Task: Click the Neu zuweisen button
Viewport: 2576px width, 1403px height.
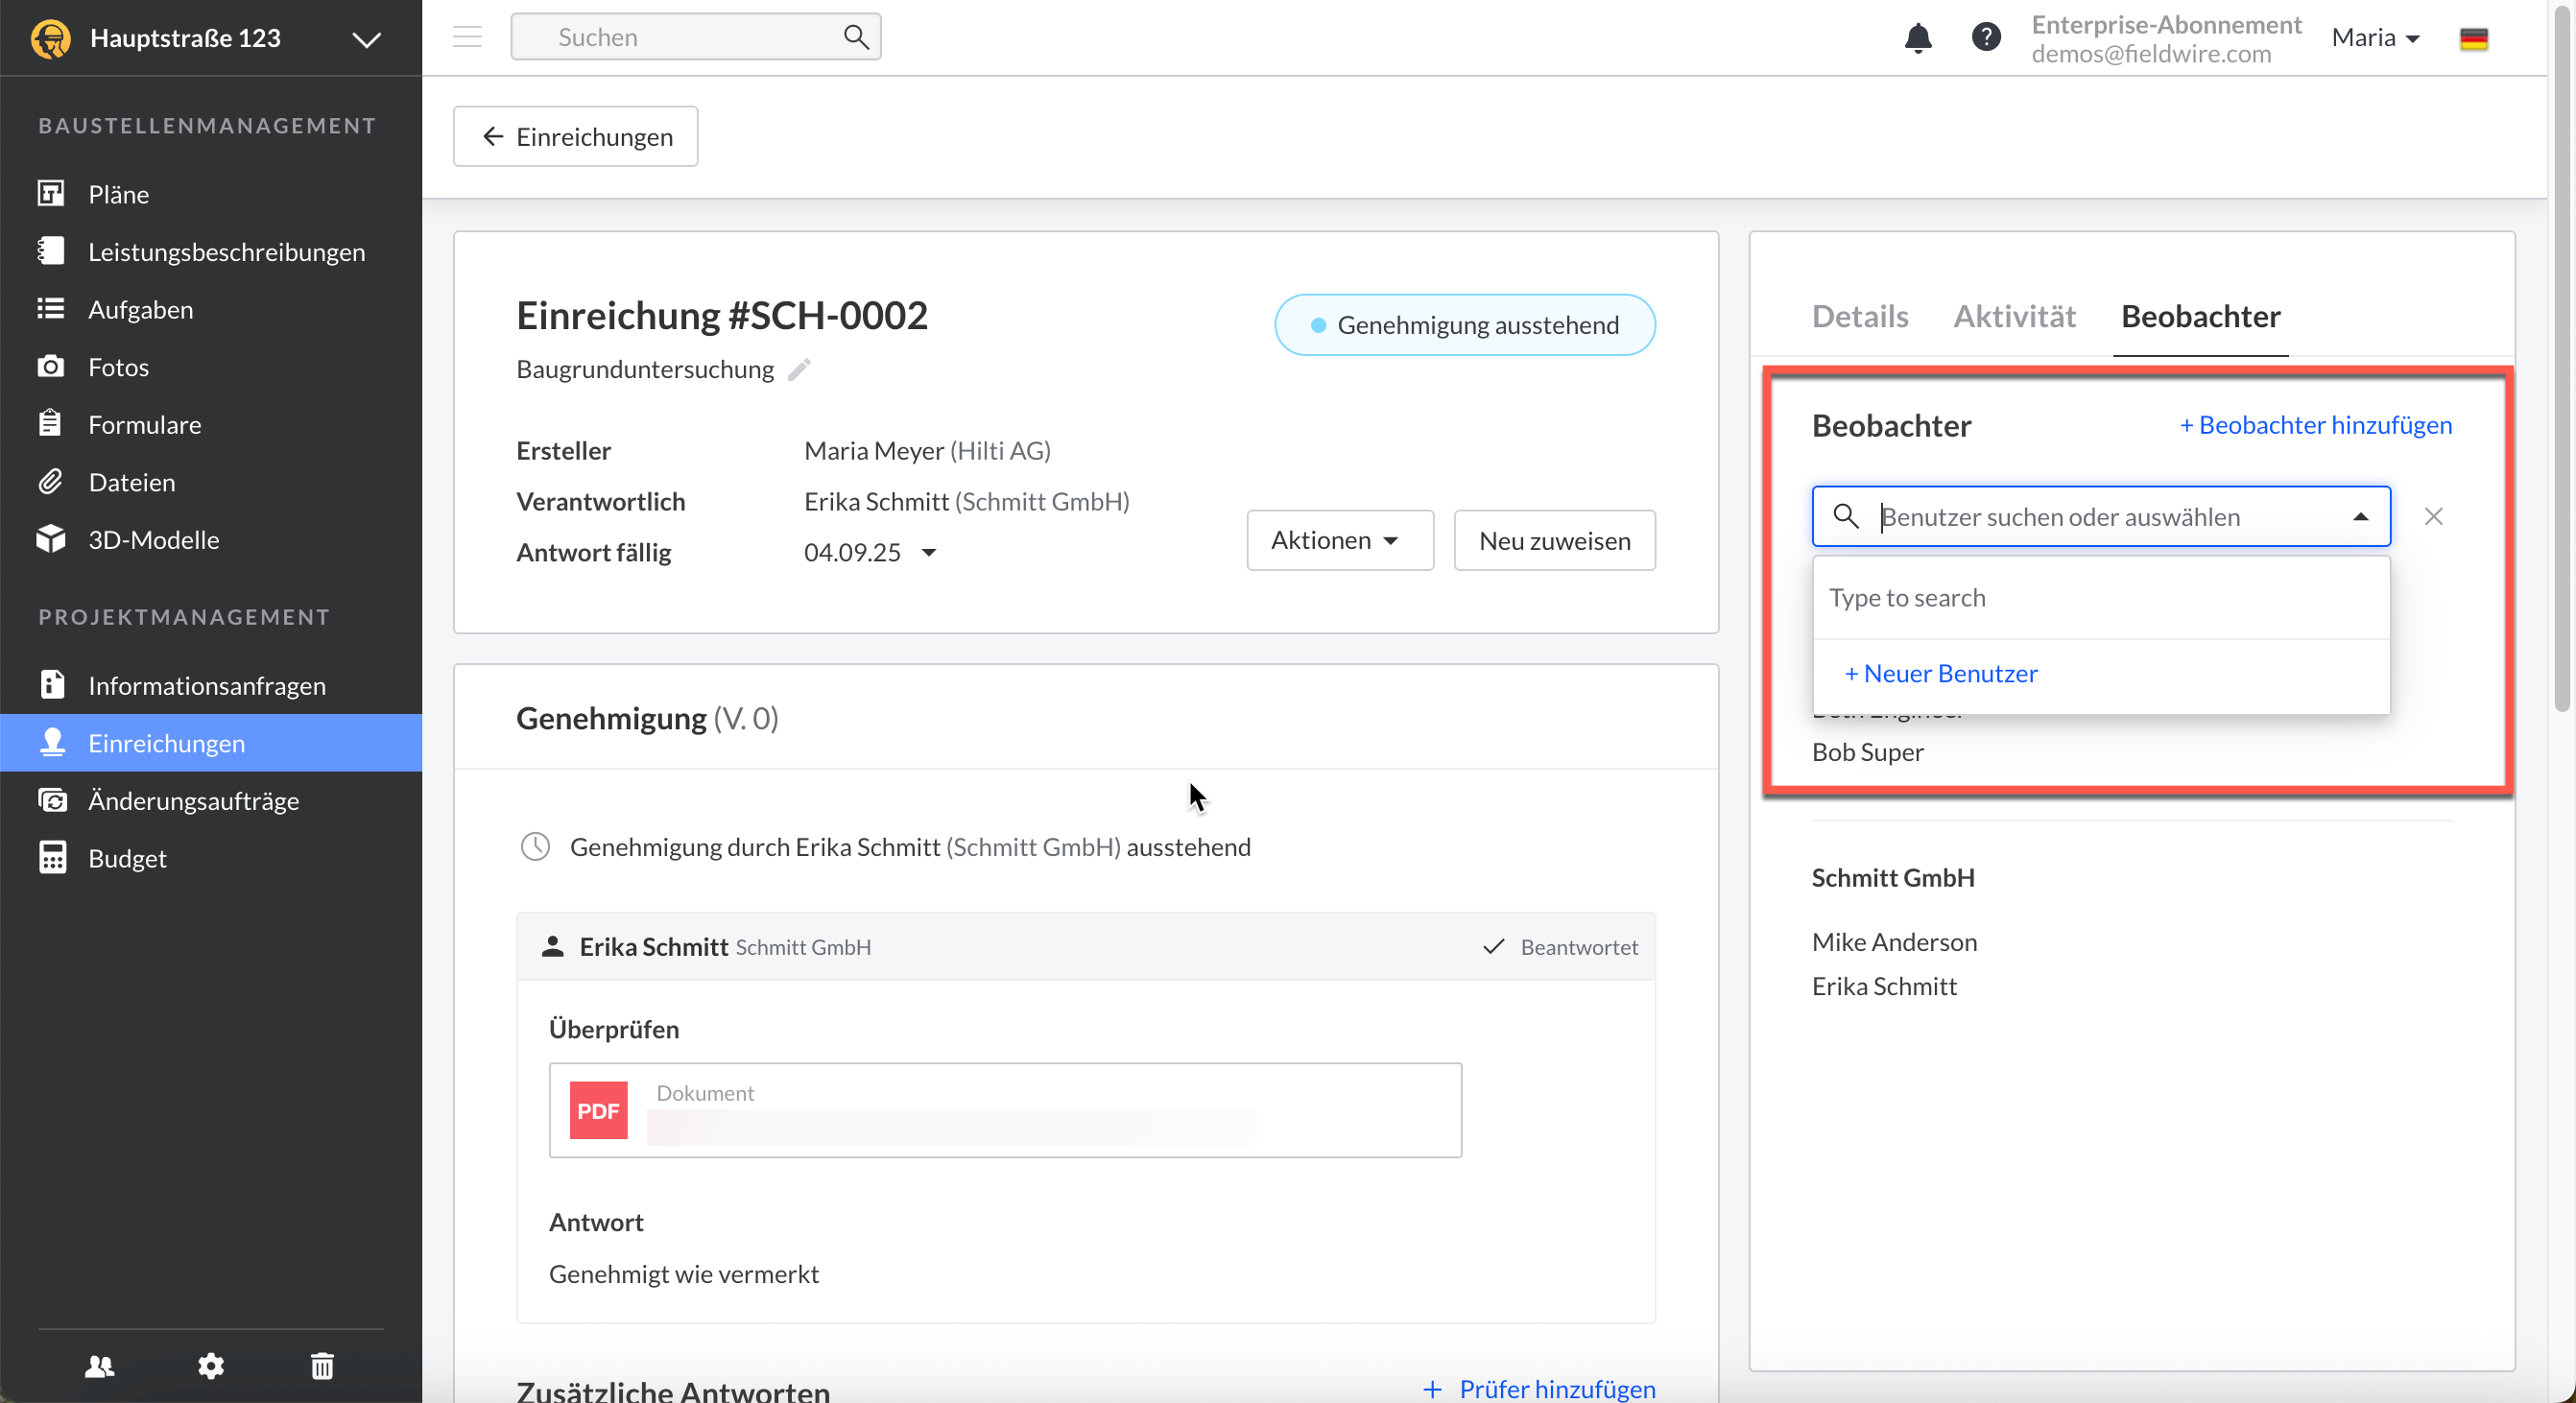Action: pos(1554,540)
